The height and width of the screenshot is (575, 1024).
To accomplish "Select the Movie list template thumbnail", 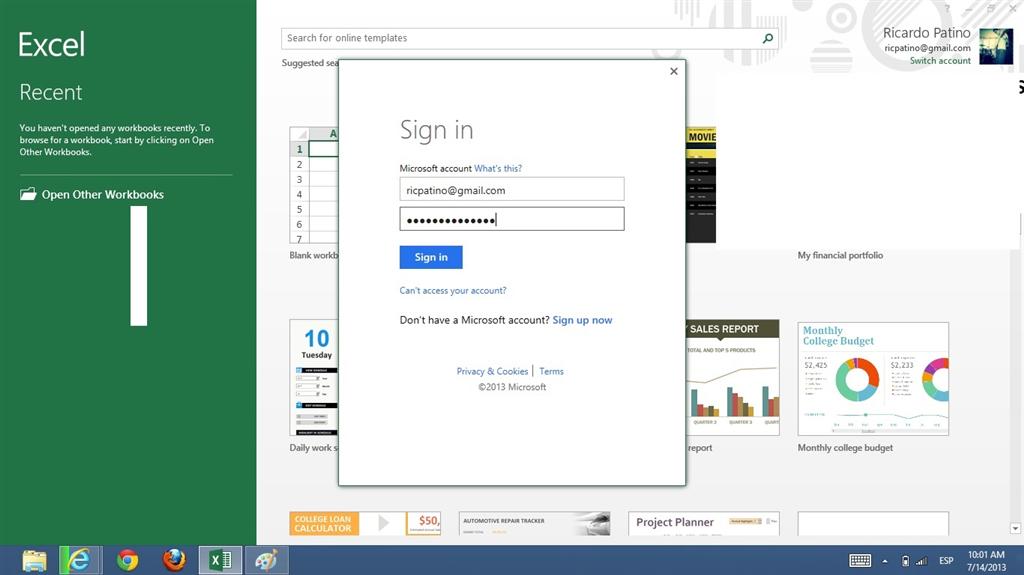I will click(x=701, y=185).
